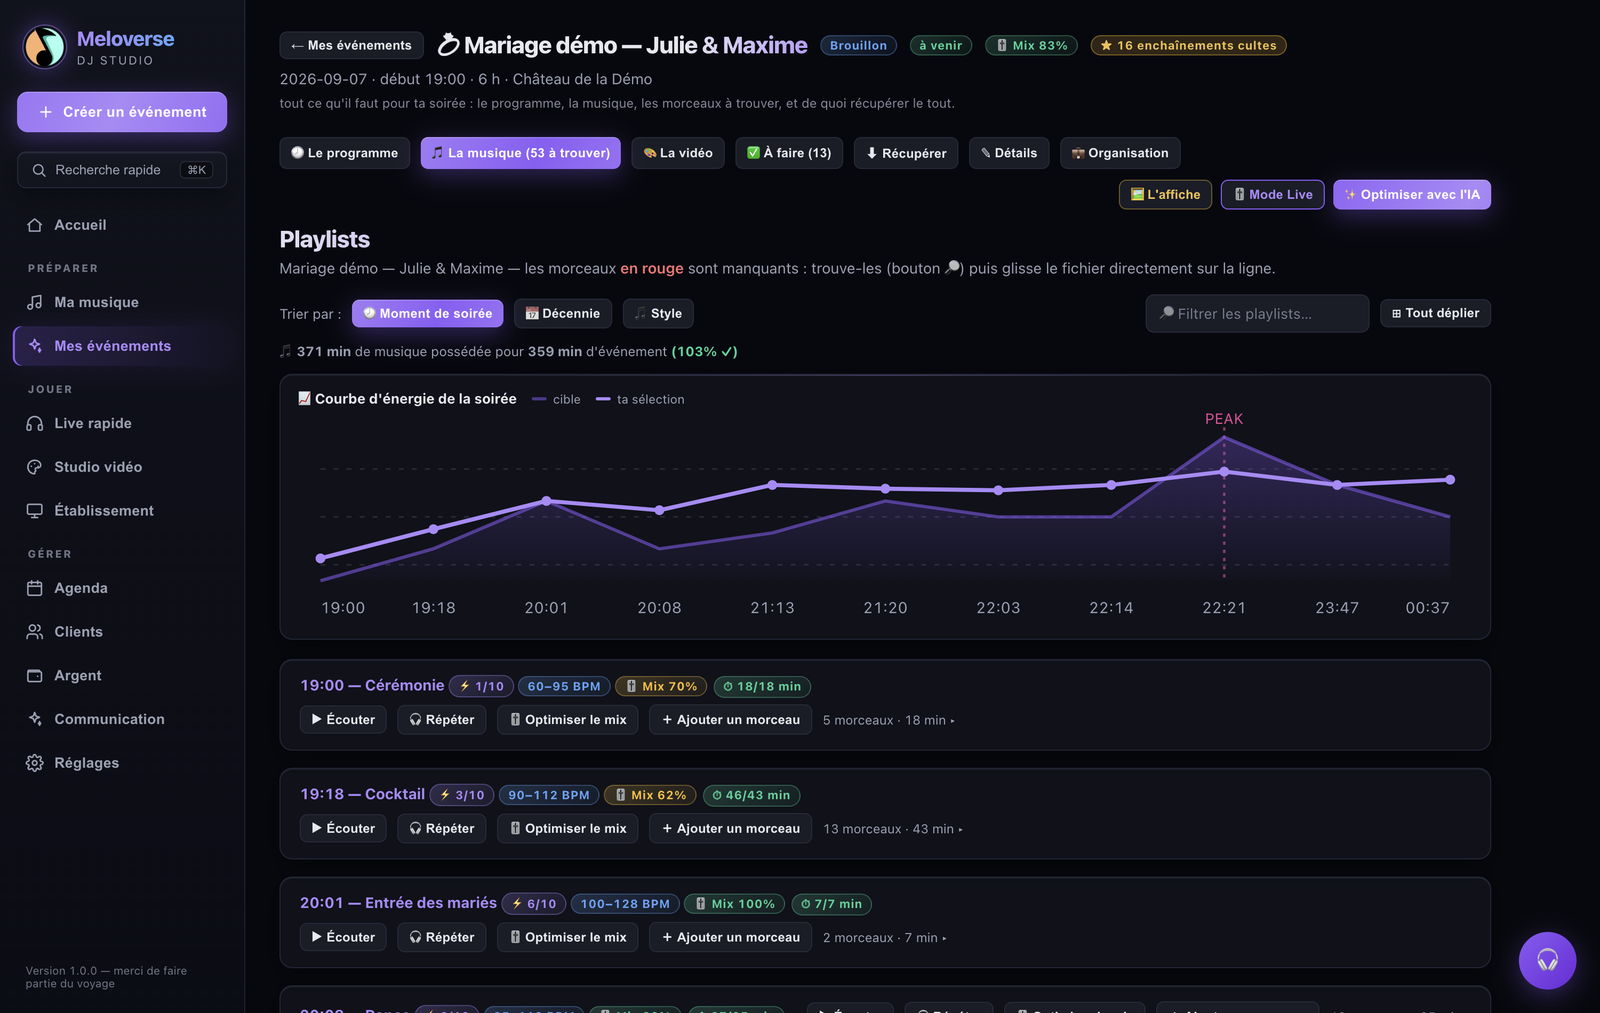This screenshot has height=1013, width=1600.
Task: Click the 19:00 point on the energy curve
Action: (x=320, y=558)
